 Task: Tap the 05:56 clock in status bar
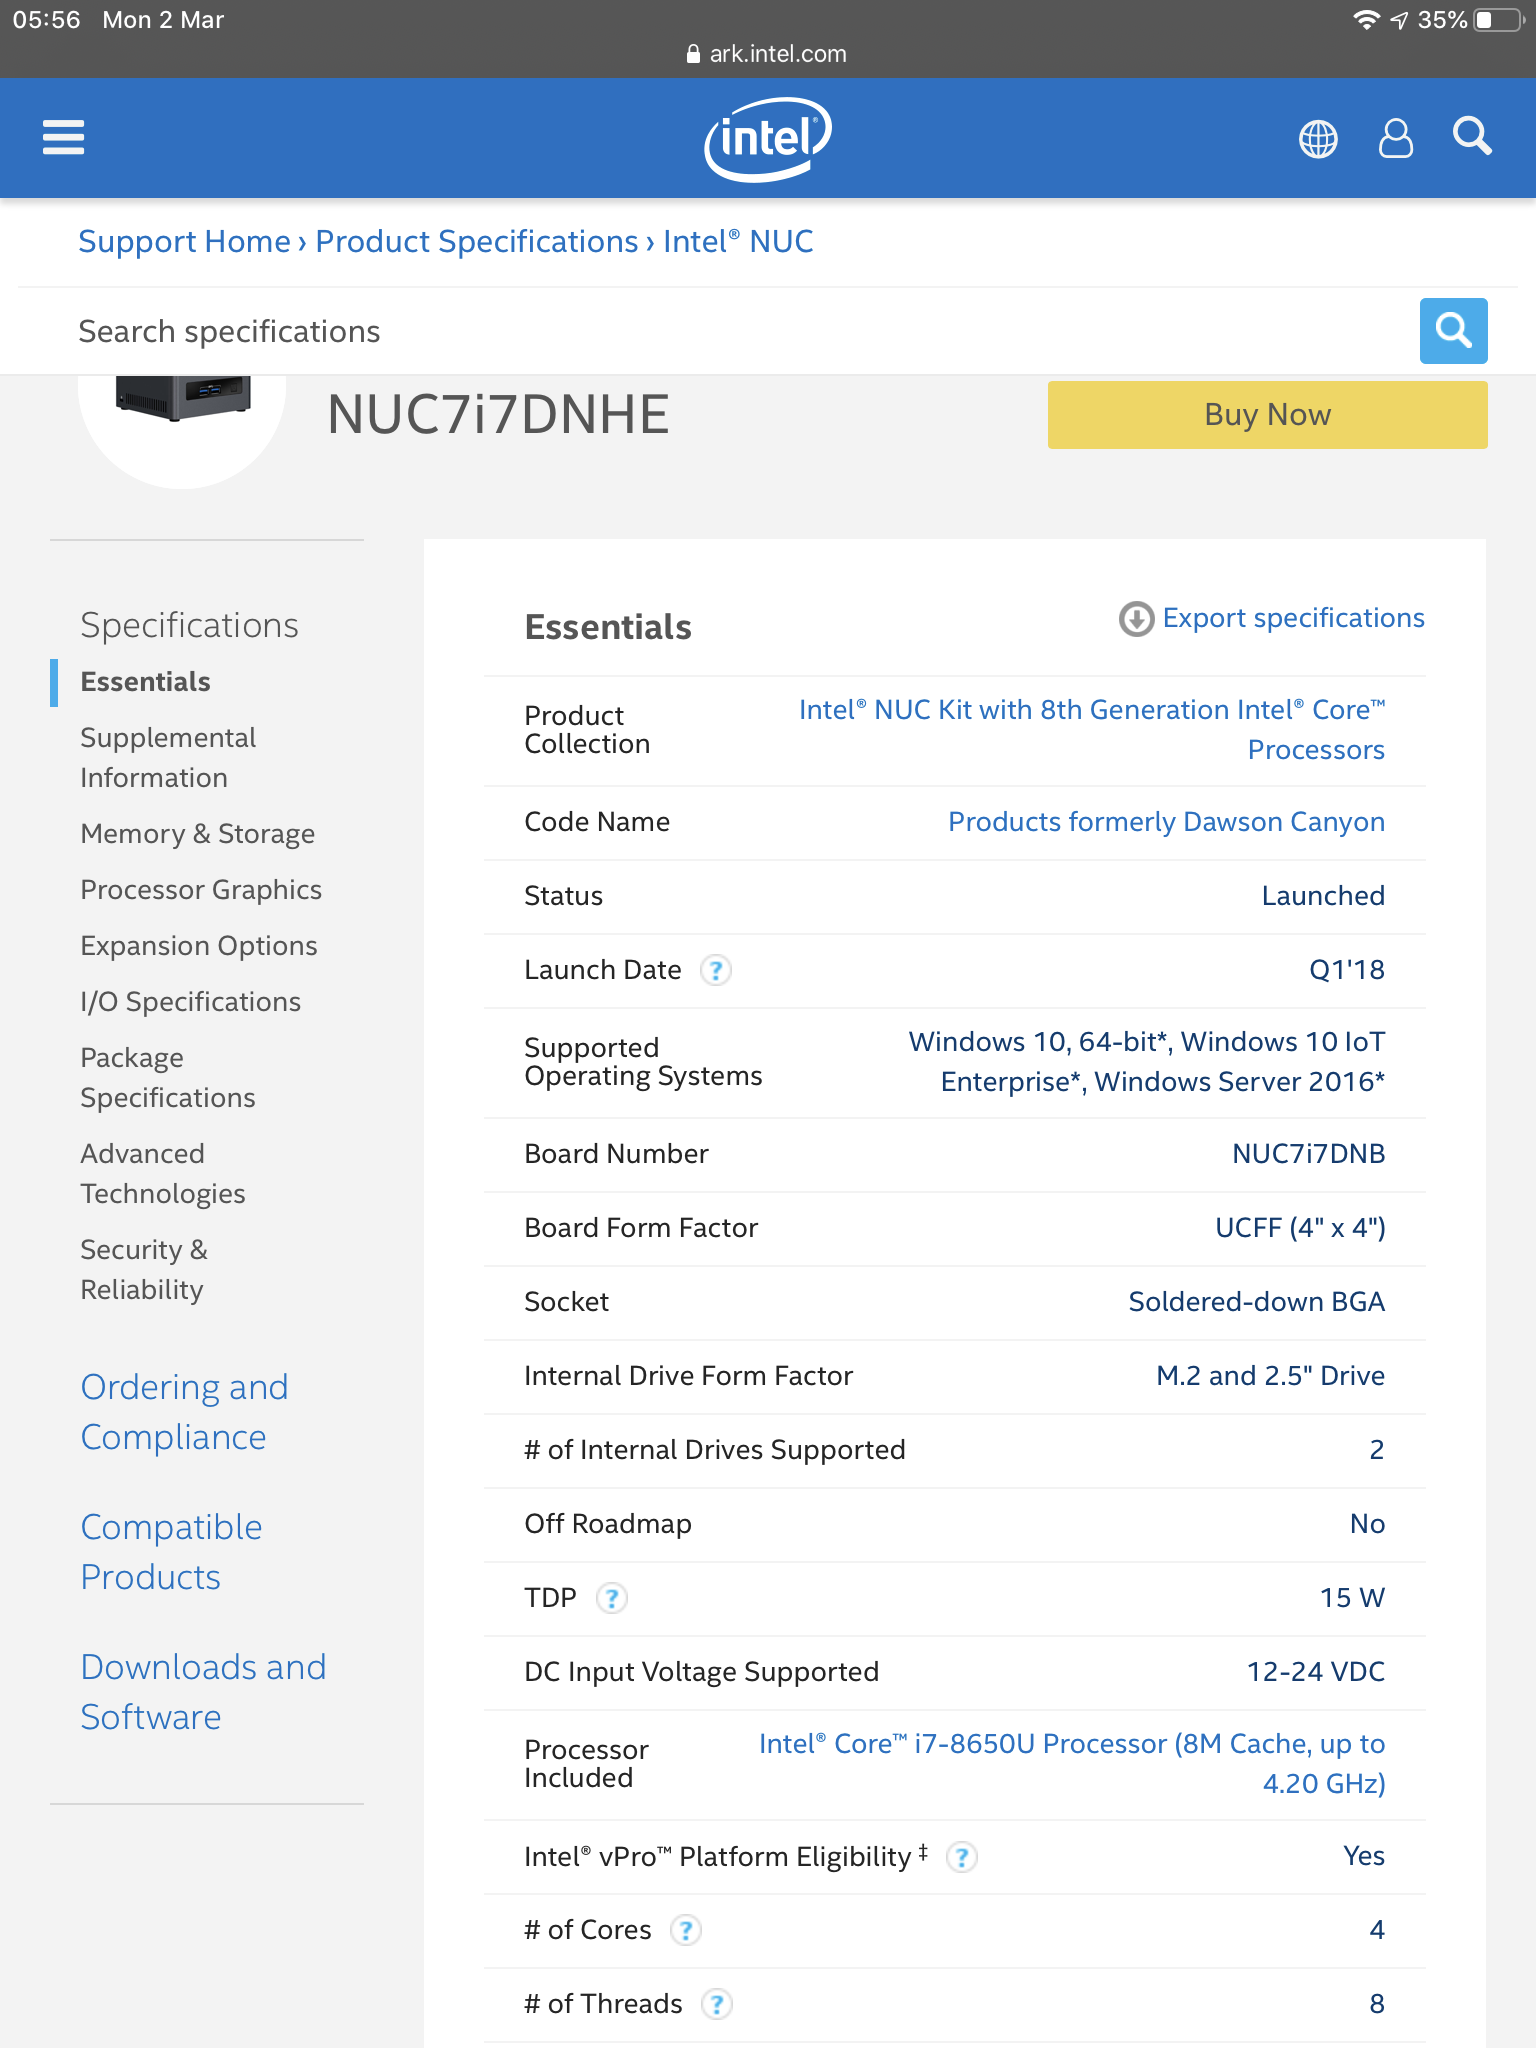pyautogui.click(x=46, y=20)
